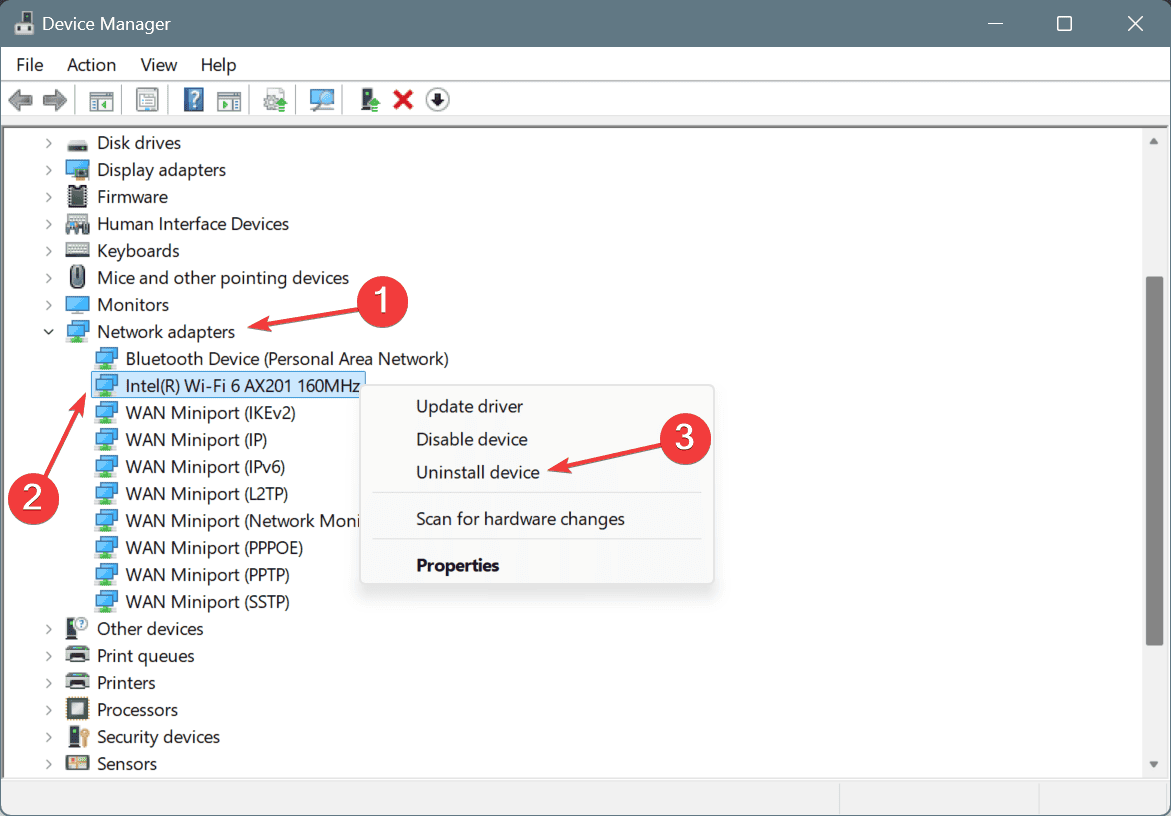
Task: Expand the Display adapters node
Action: [x=49, y=170]
